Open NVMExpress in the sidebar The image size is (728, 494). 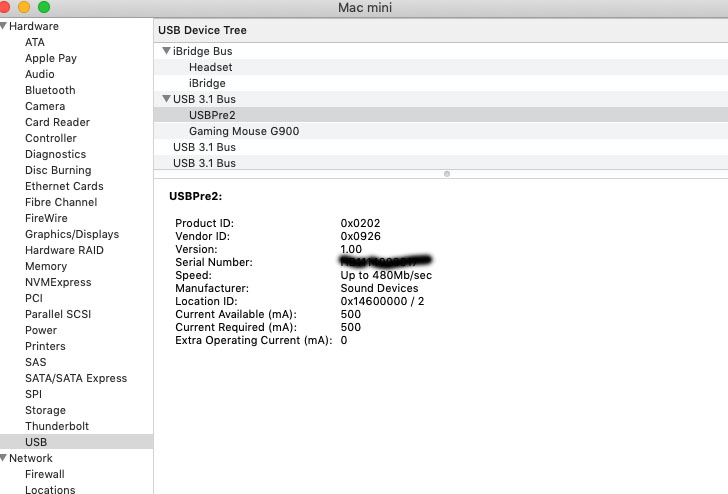[58, 282]
